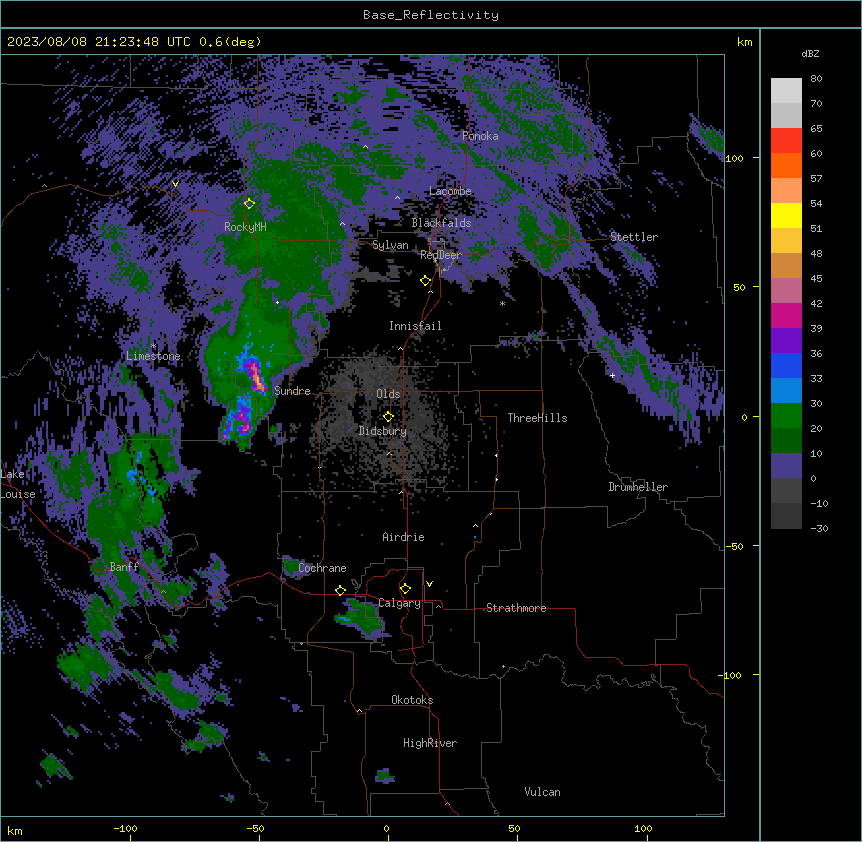Click the yellow marker below RedDeer
Screen dimensions: 862x842
(426, 281)
